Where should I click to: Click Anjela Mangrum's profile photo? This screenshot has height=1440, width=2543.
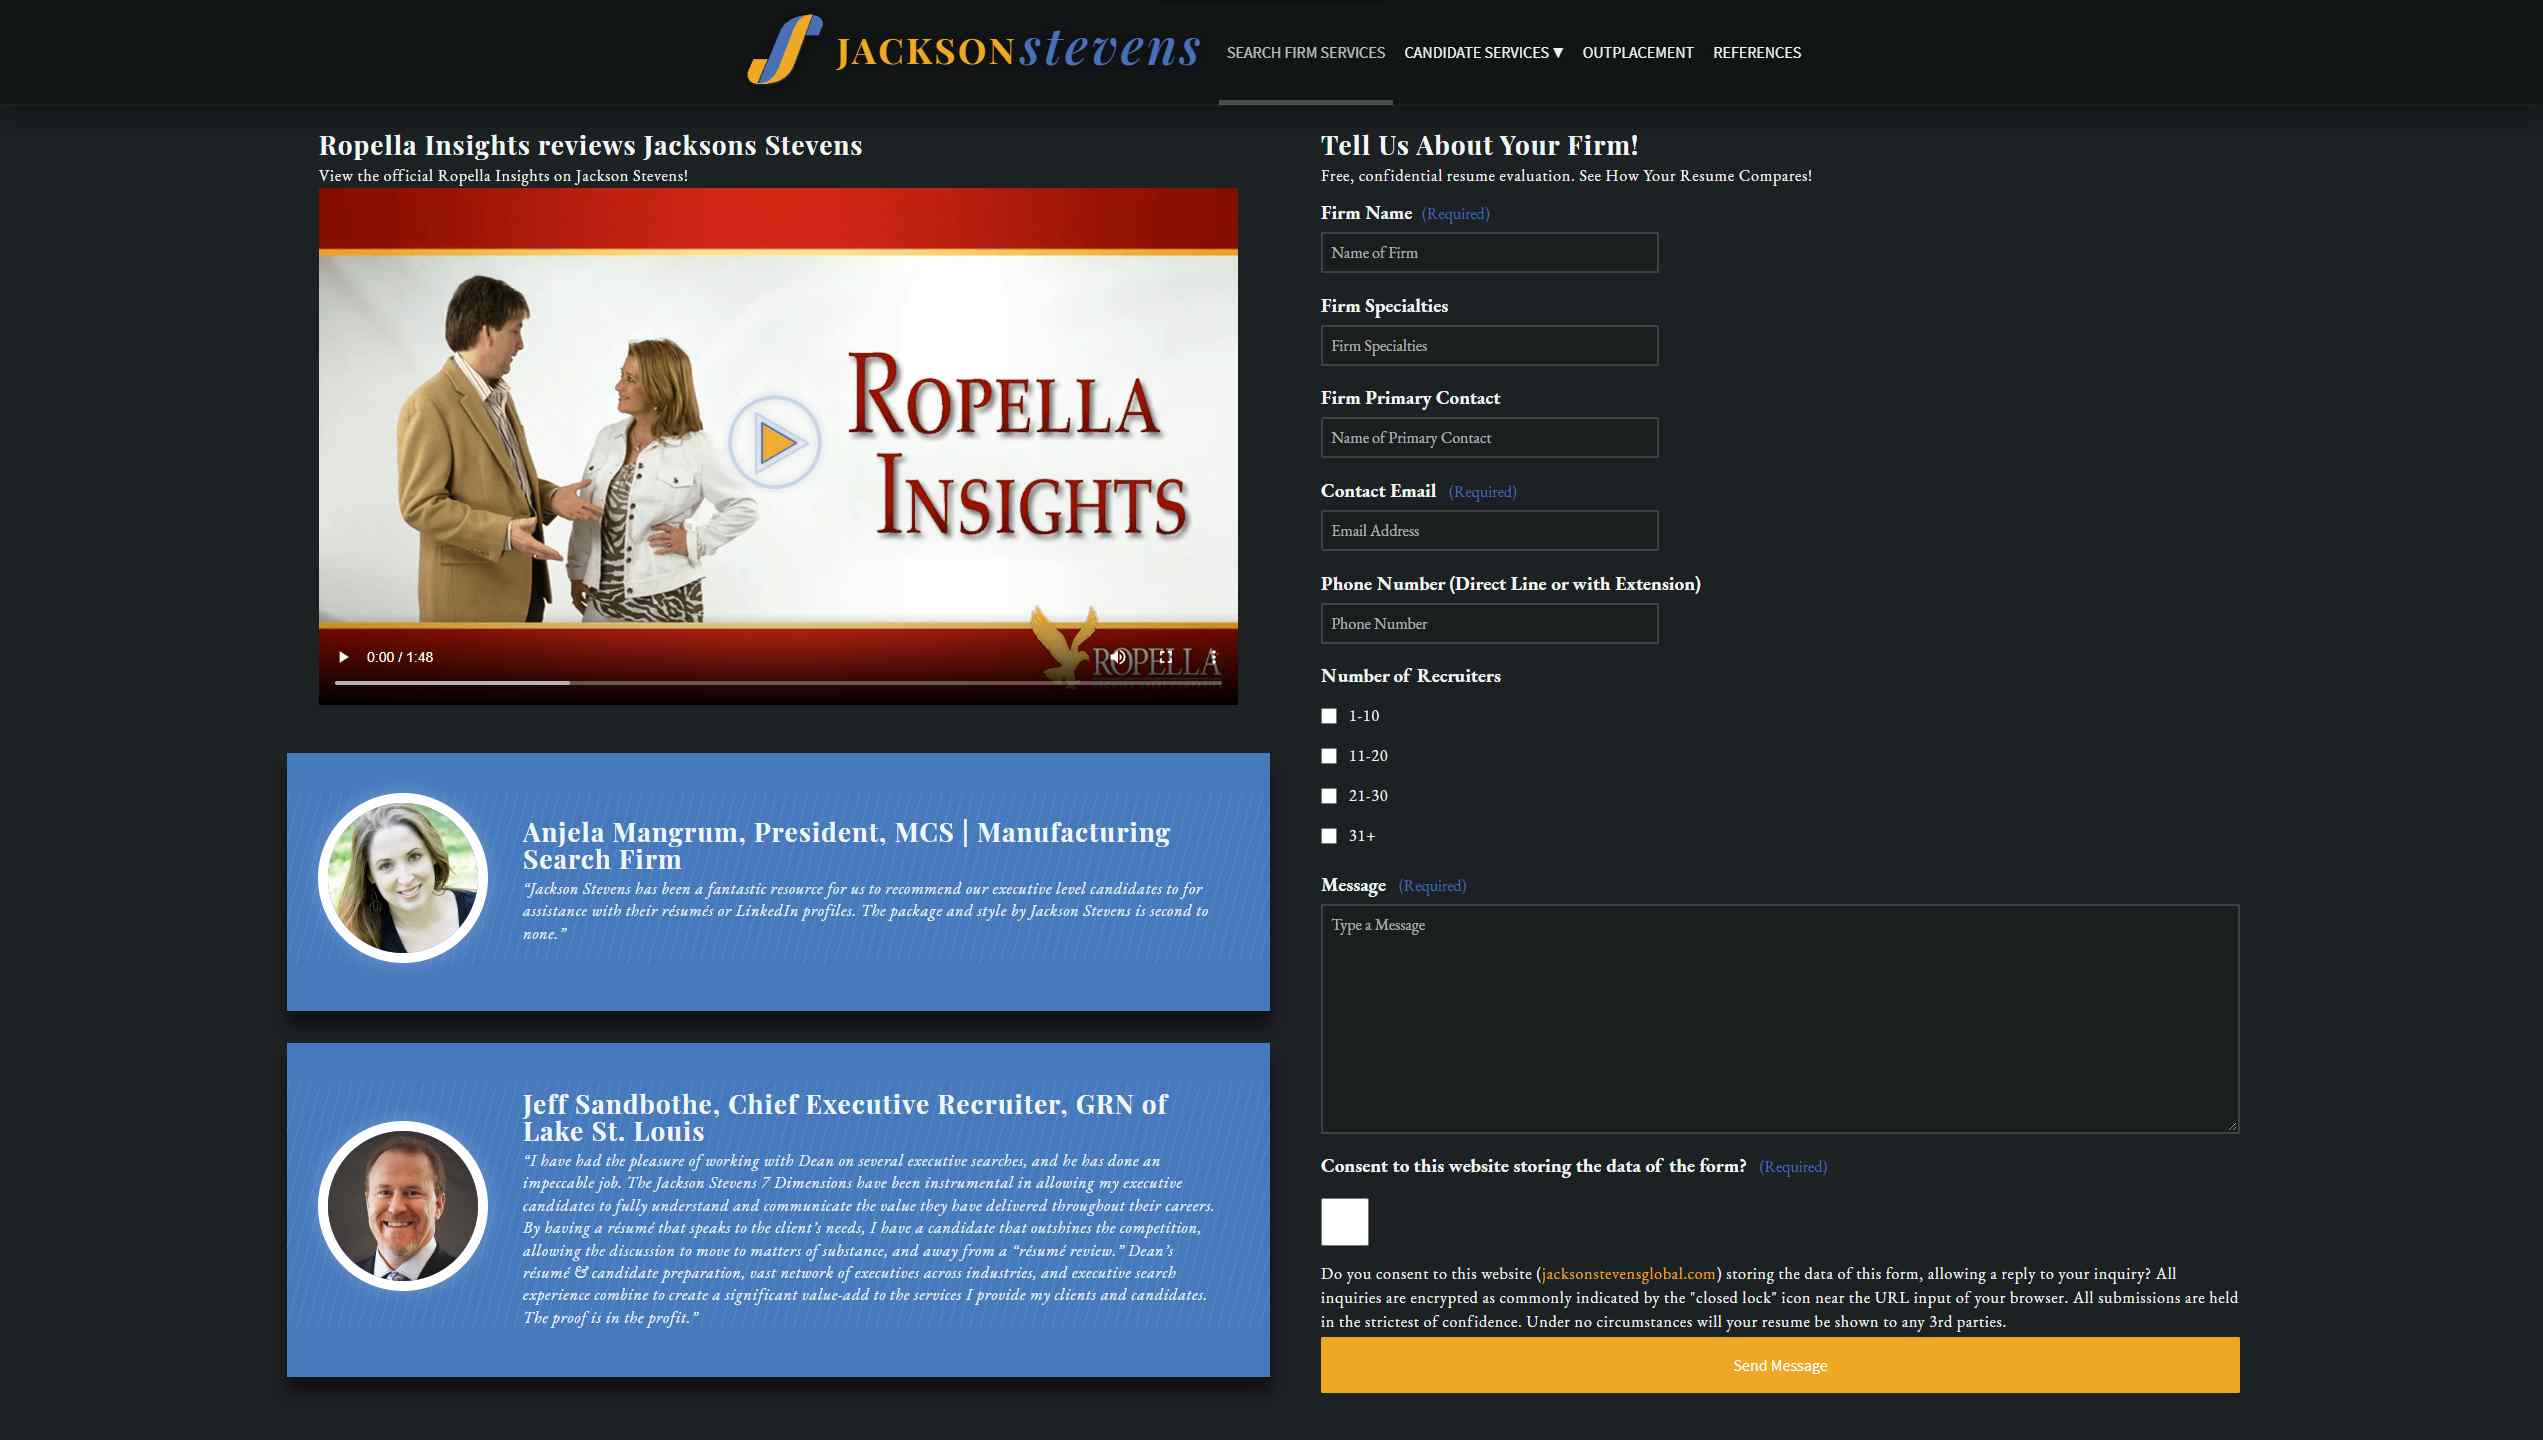[x=403, y=878]
